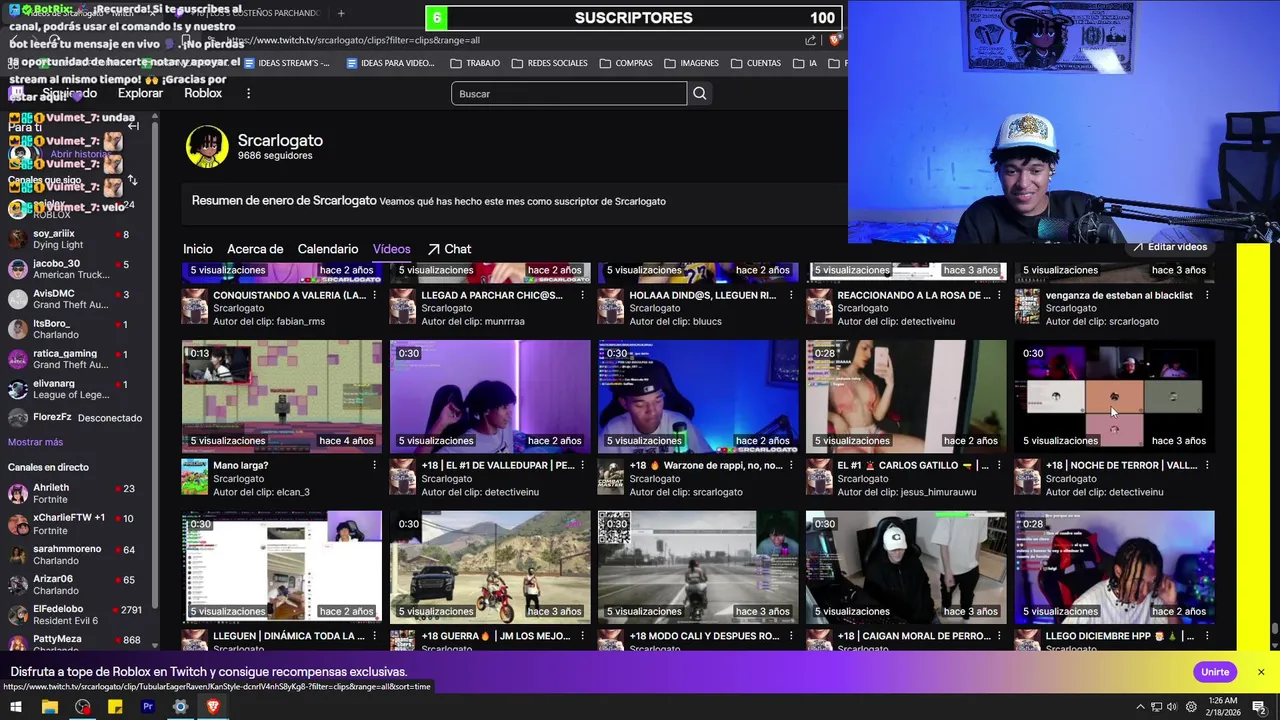Screen dimensions: 1280x720
Task: Open options for "+18 | NOCHE DE TERROR" clip
Action: (x=1207, y=465)
